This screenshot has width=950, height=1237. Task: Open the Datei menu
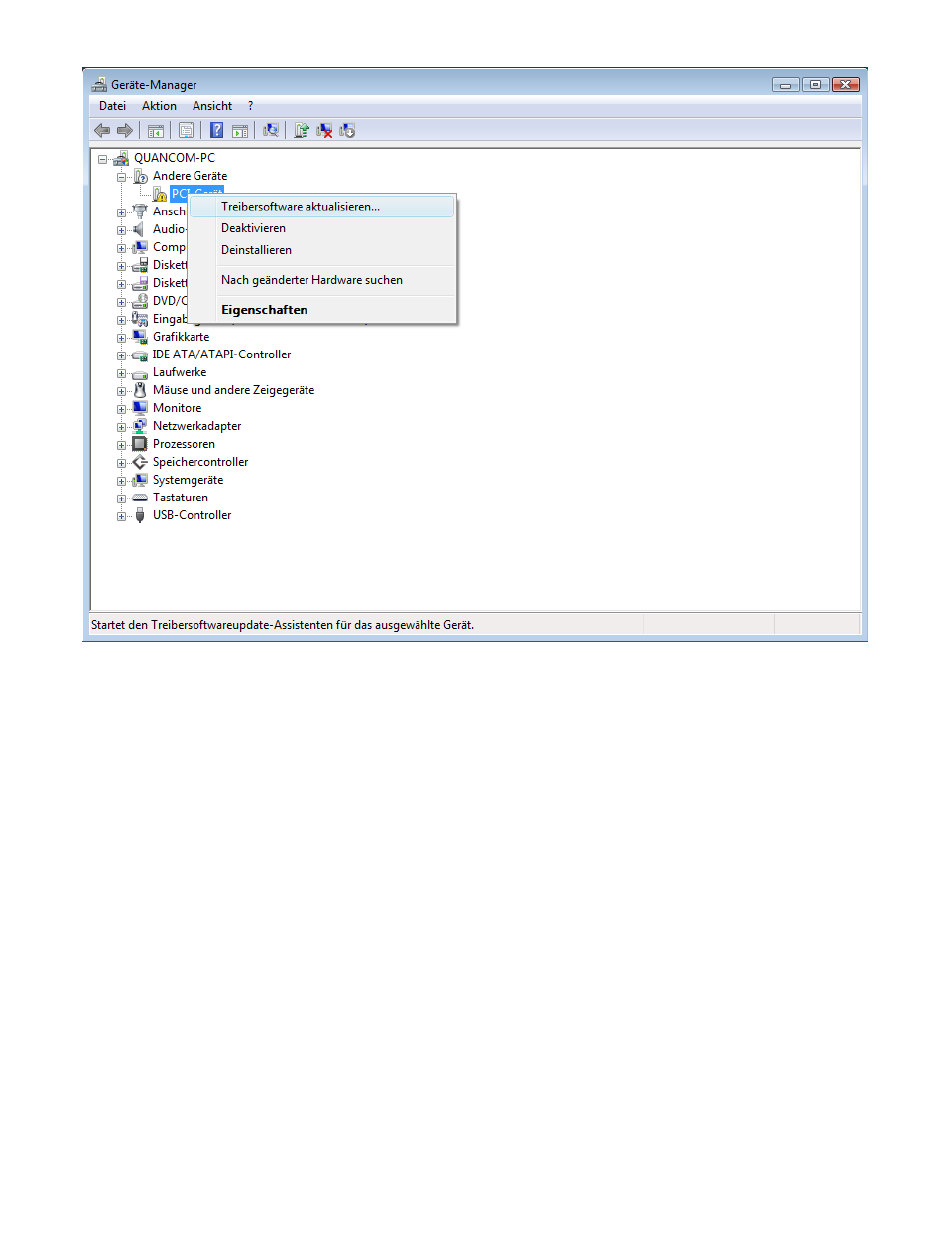(112, 106)
